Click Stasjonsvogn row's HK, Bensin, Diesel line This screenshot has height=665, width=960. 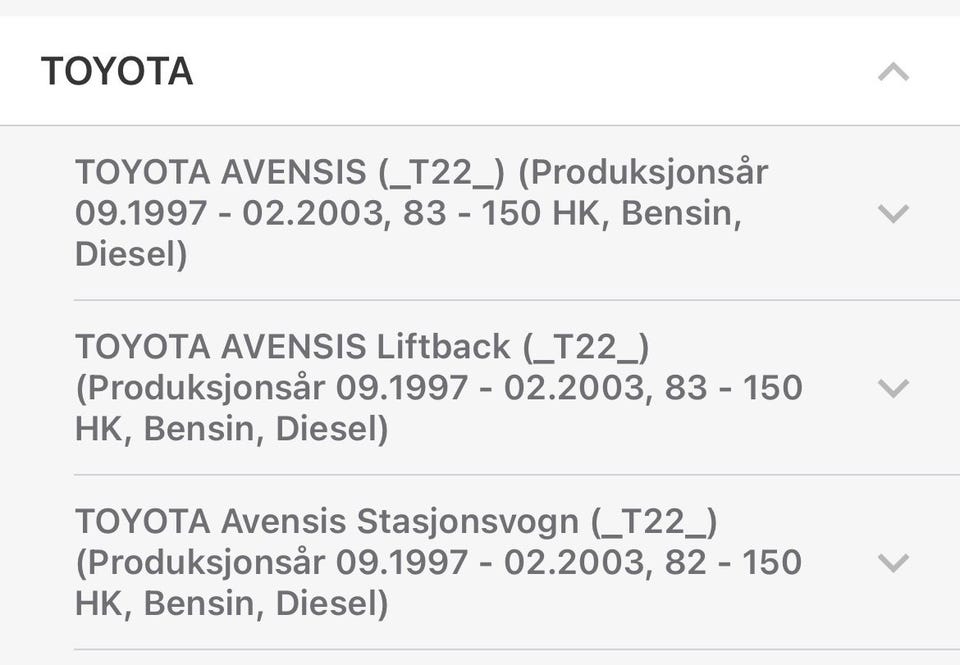[x=231, y=603]
